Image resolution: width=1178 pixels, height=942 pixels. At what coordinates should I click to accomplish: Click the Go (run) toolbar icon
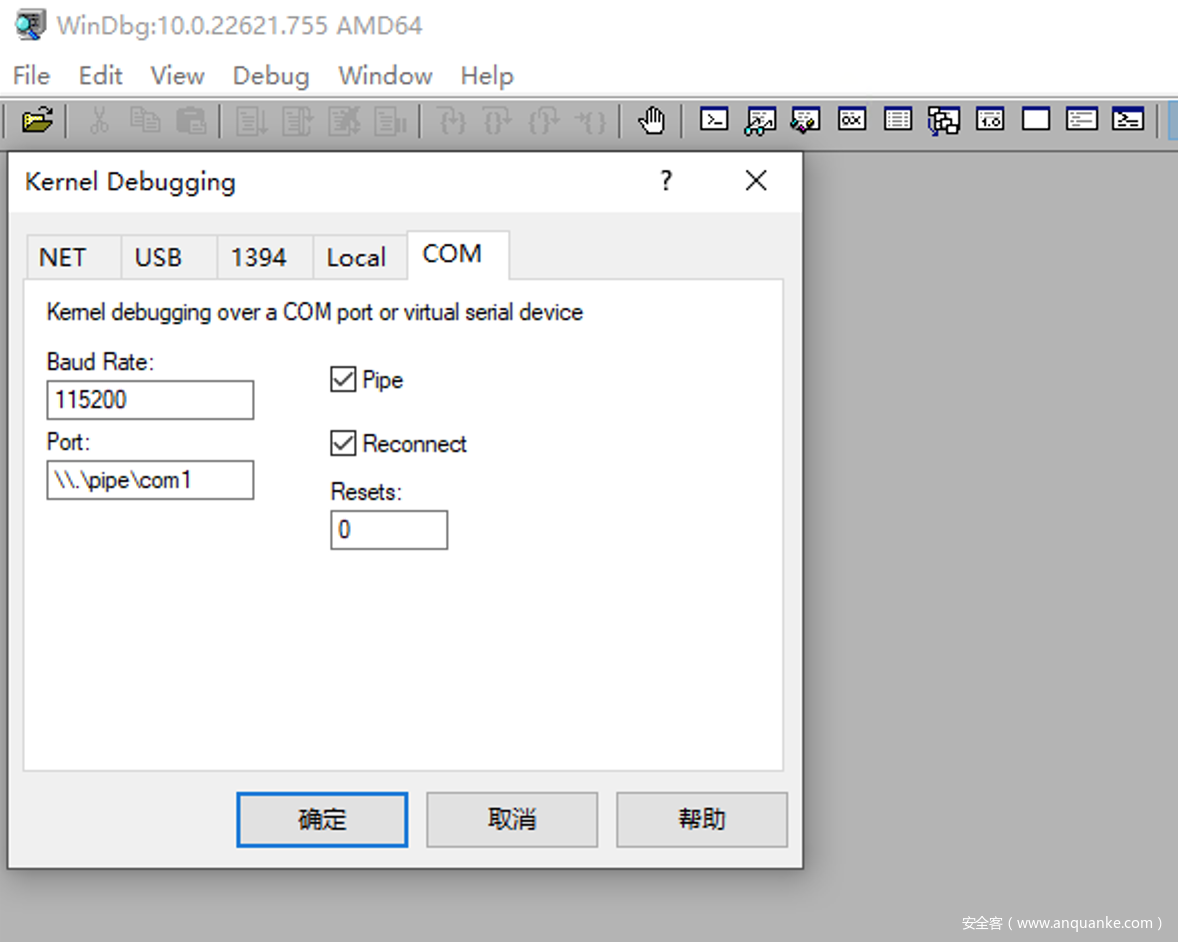tap(252, 120)
